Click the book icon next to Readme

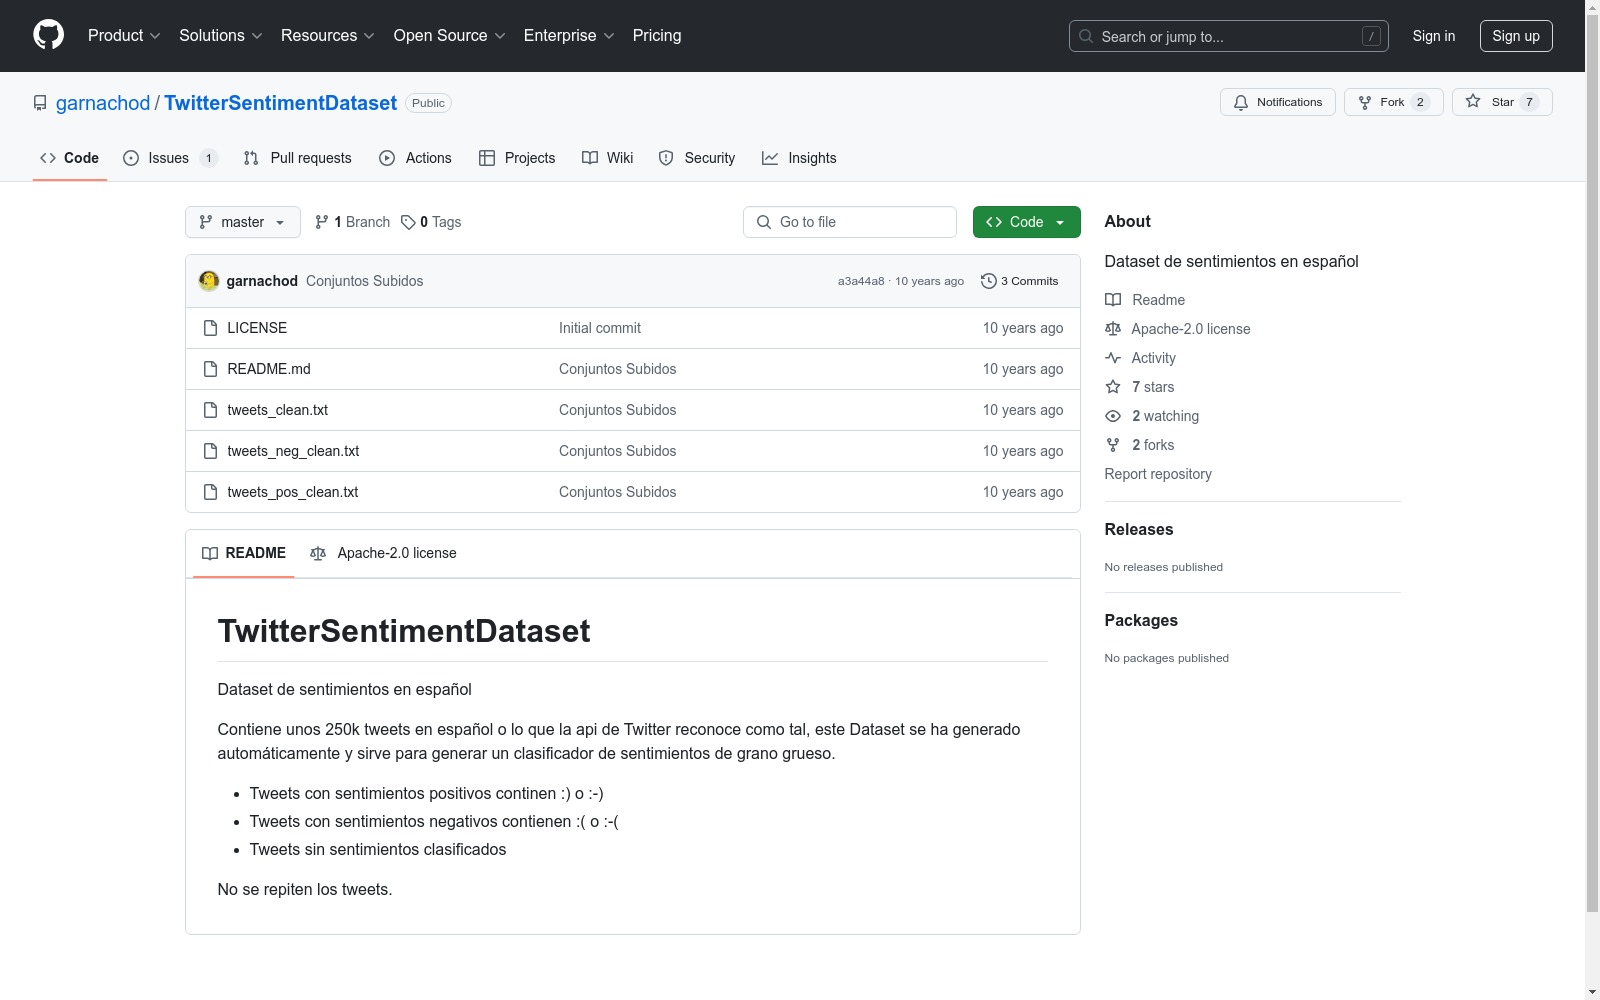coord(1113,300)
